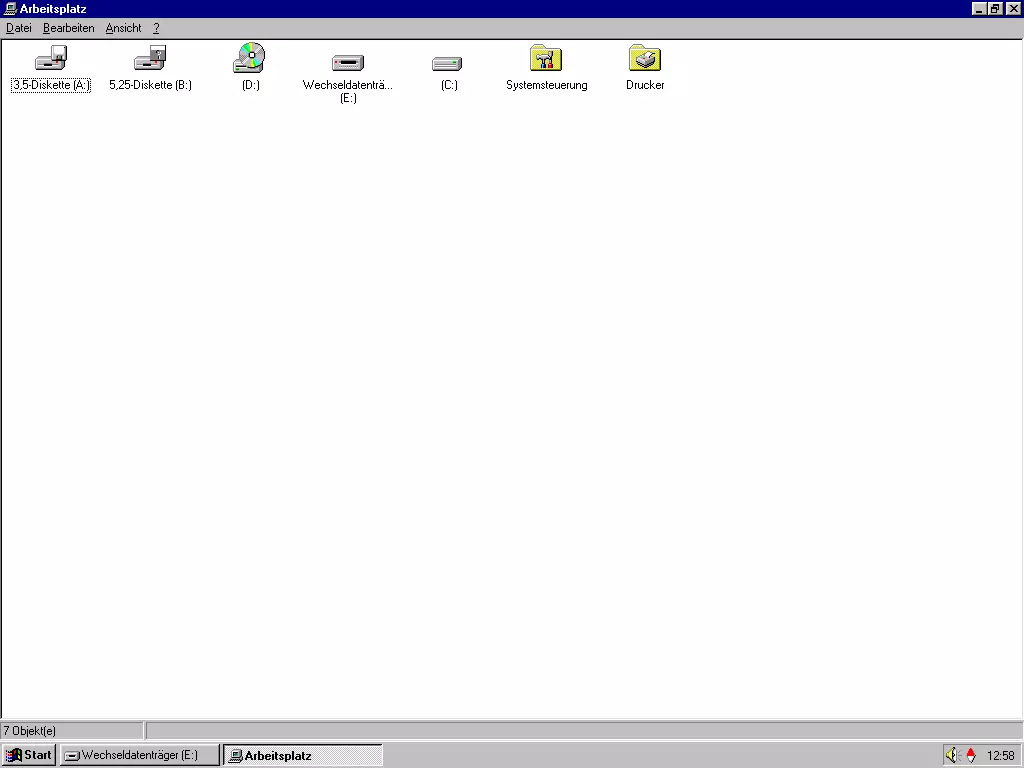Open the ? help menu
This screenshot has height=768, width=1024.
coord(156,28)
